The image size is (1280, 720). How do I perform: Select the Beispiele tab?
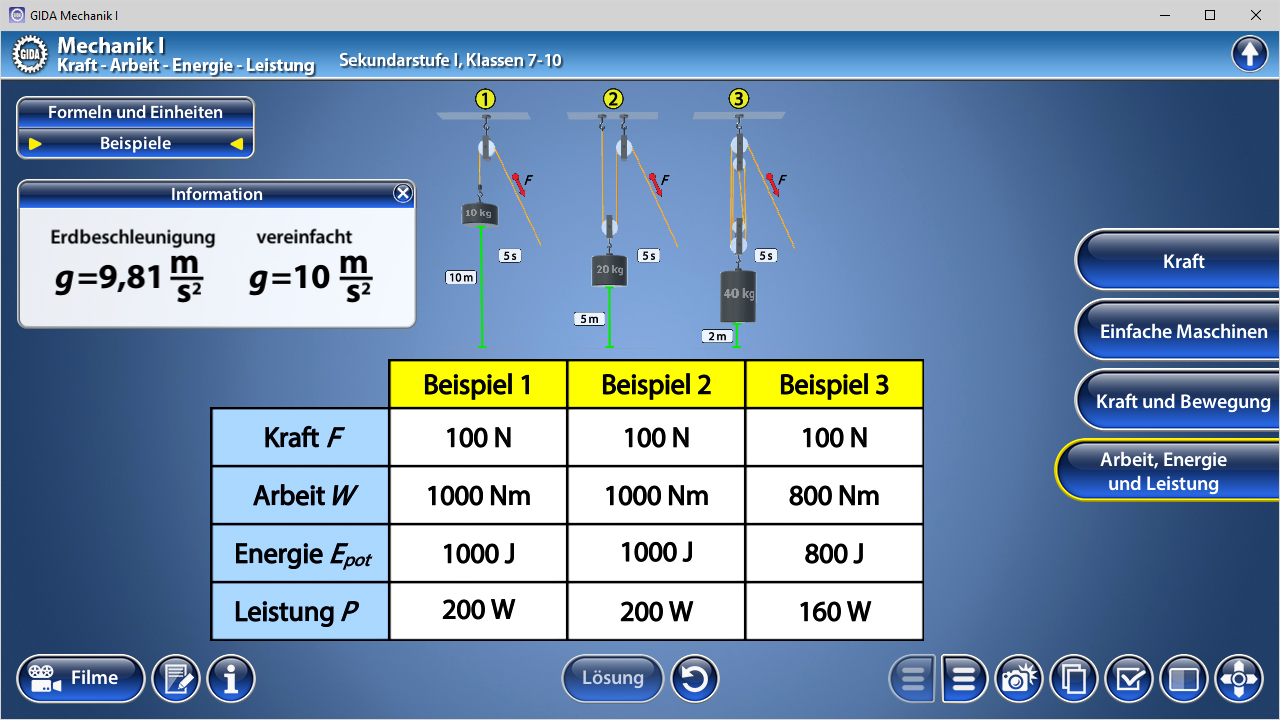tap(136, 144)
